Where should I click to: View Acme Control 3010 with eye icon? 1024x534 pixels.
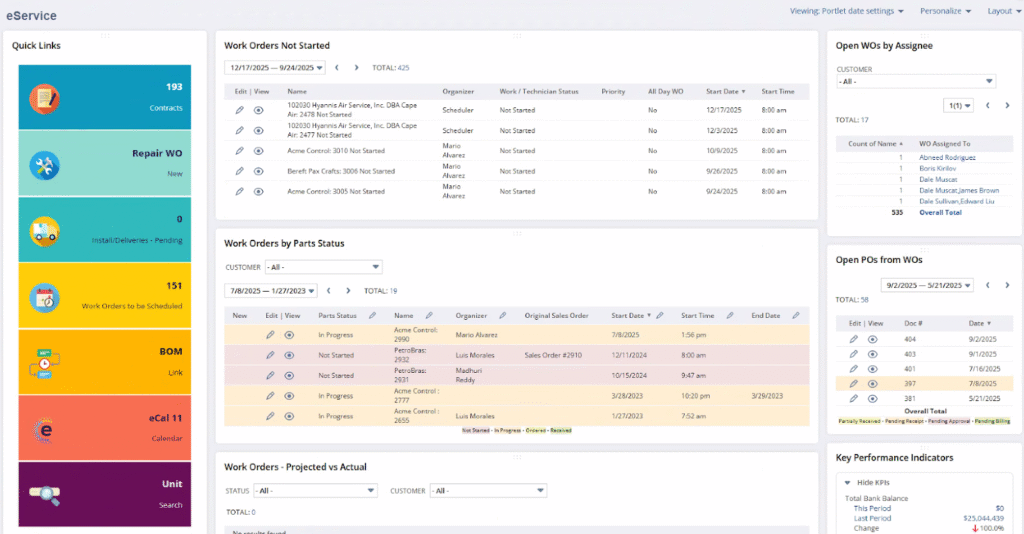pyautogui.click(x=258, y=151)
